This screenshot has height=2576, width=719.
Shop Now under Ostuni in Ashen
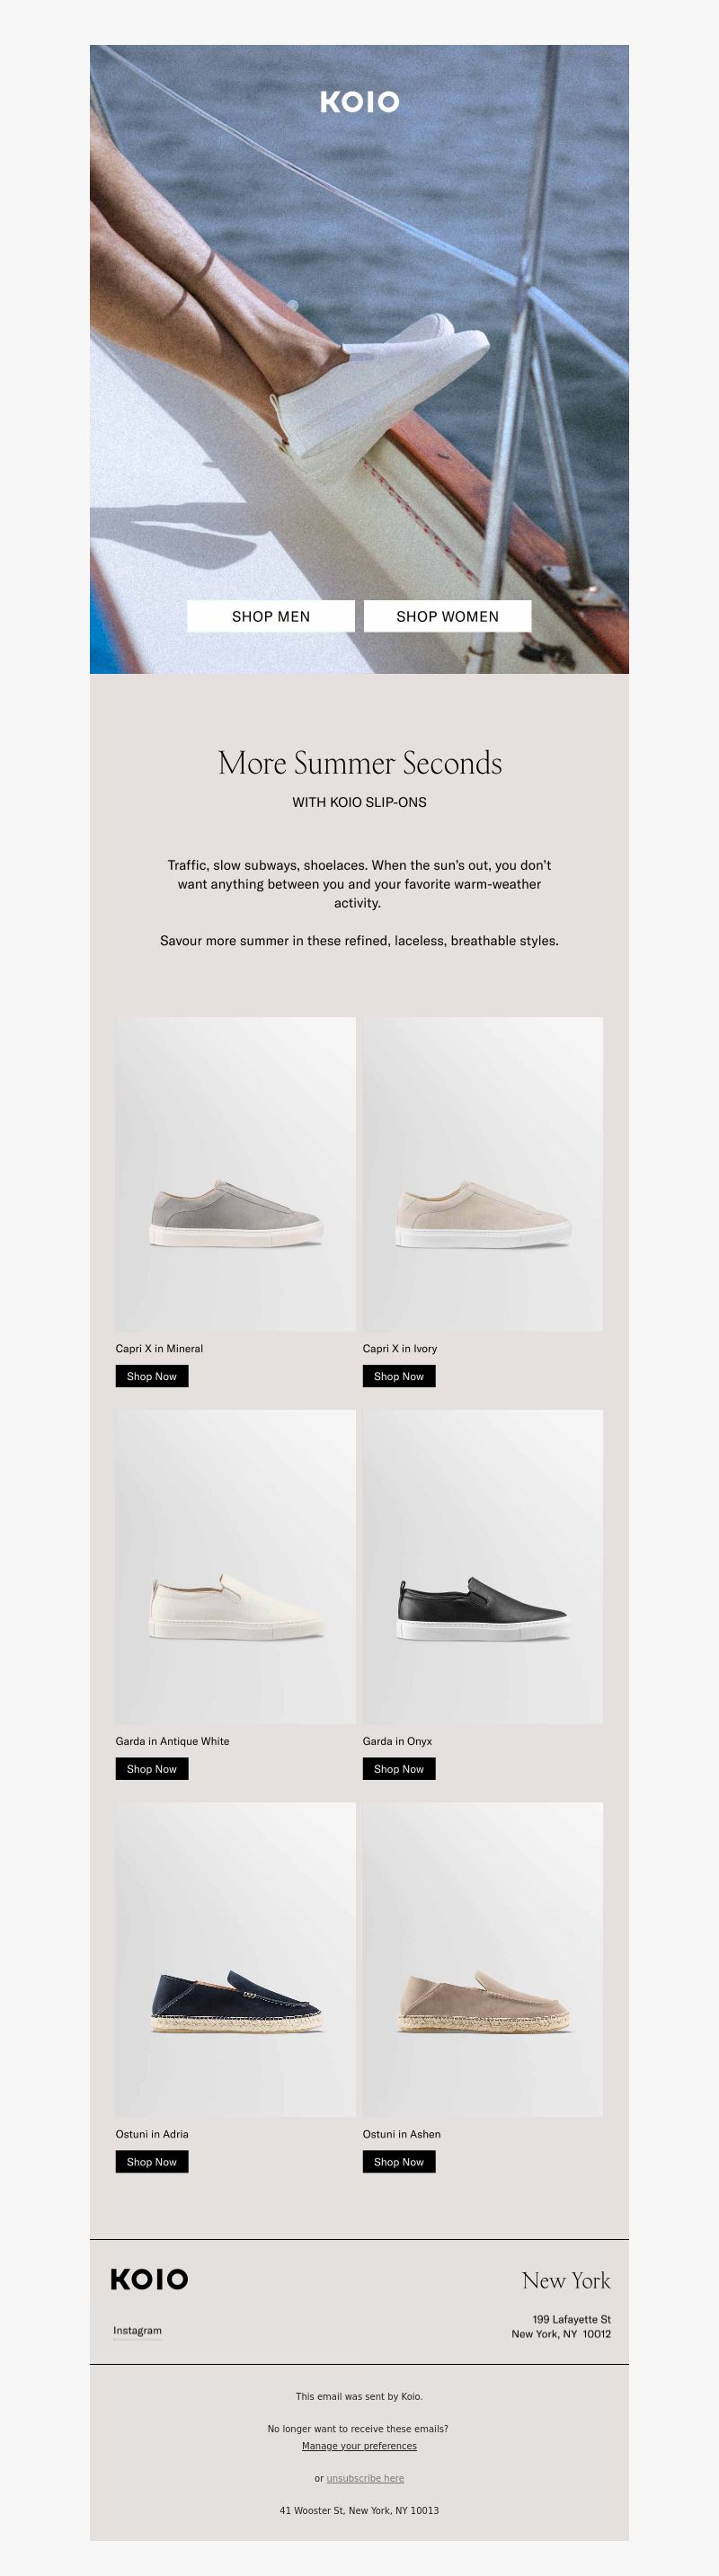click(x=399, y=2162)
